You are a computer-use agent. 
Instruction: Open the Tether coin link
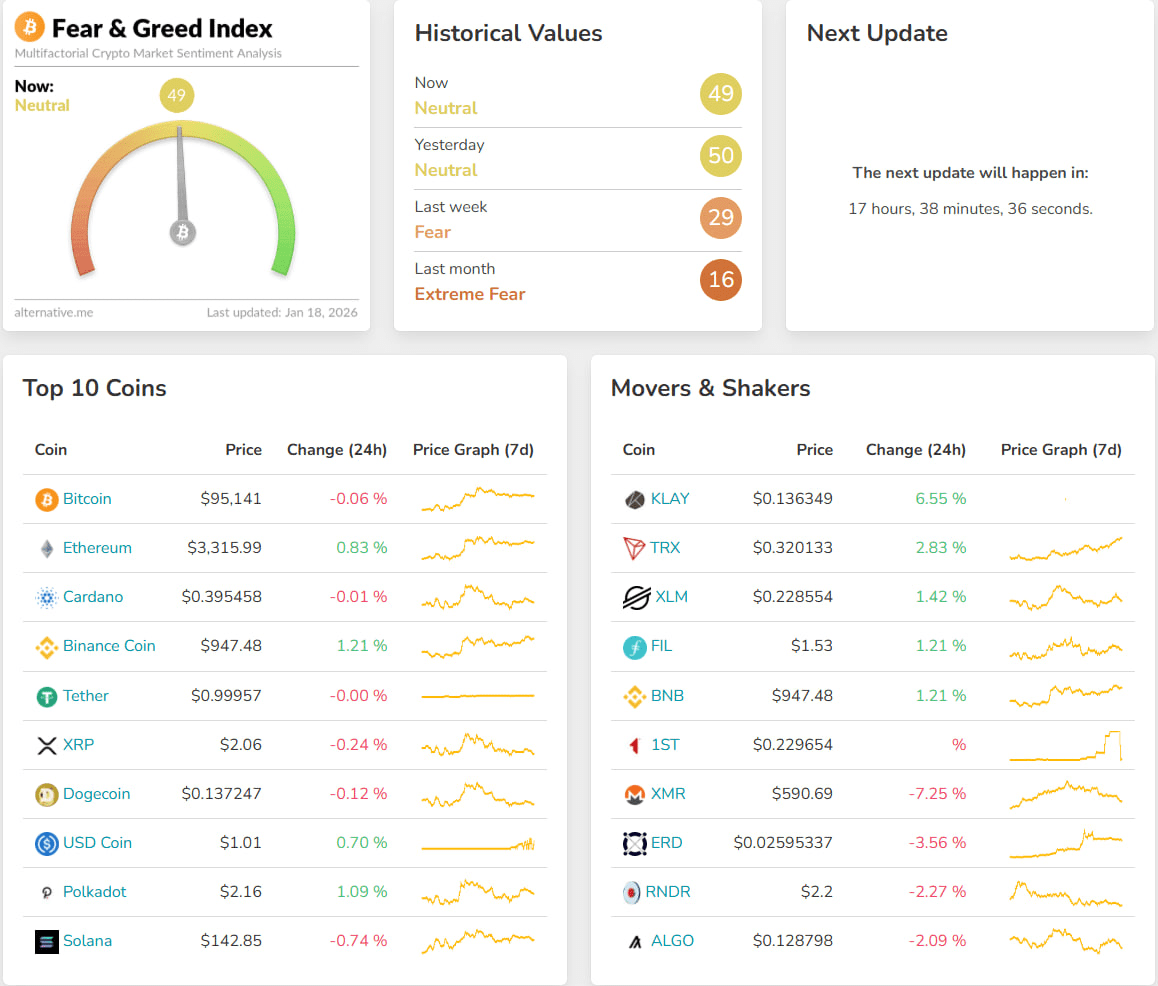coord(86,695)
